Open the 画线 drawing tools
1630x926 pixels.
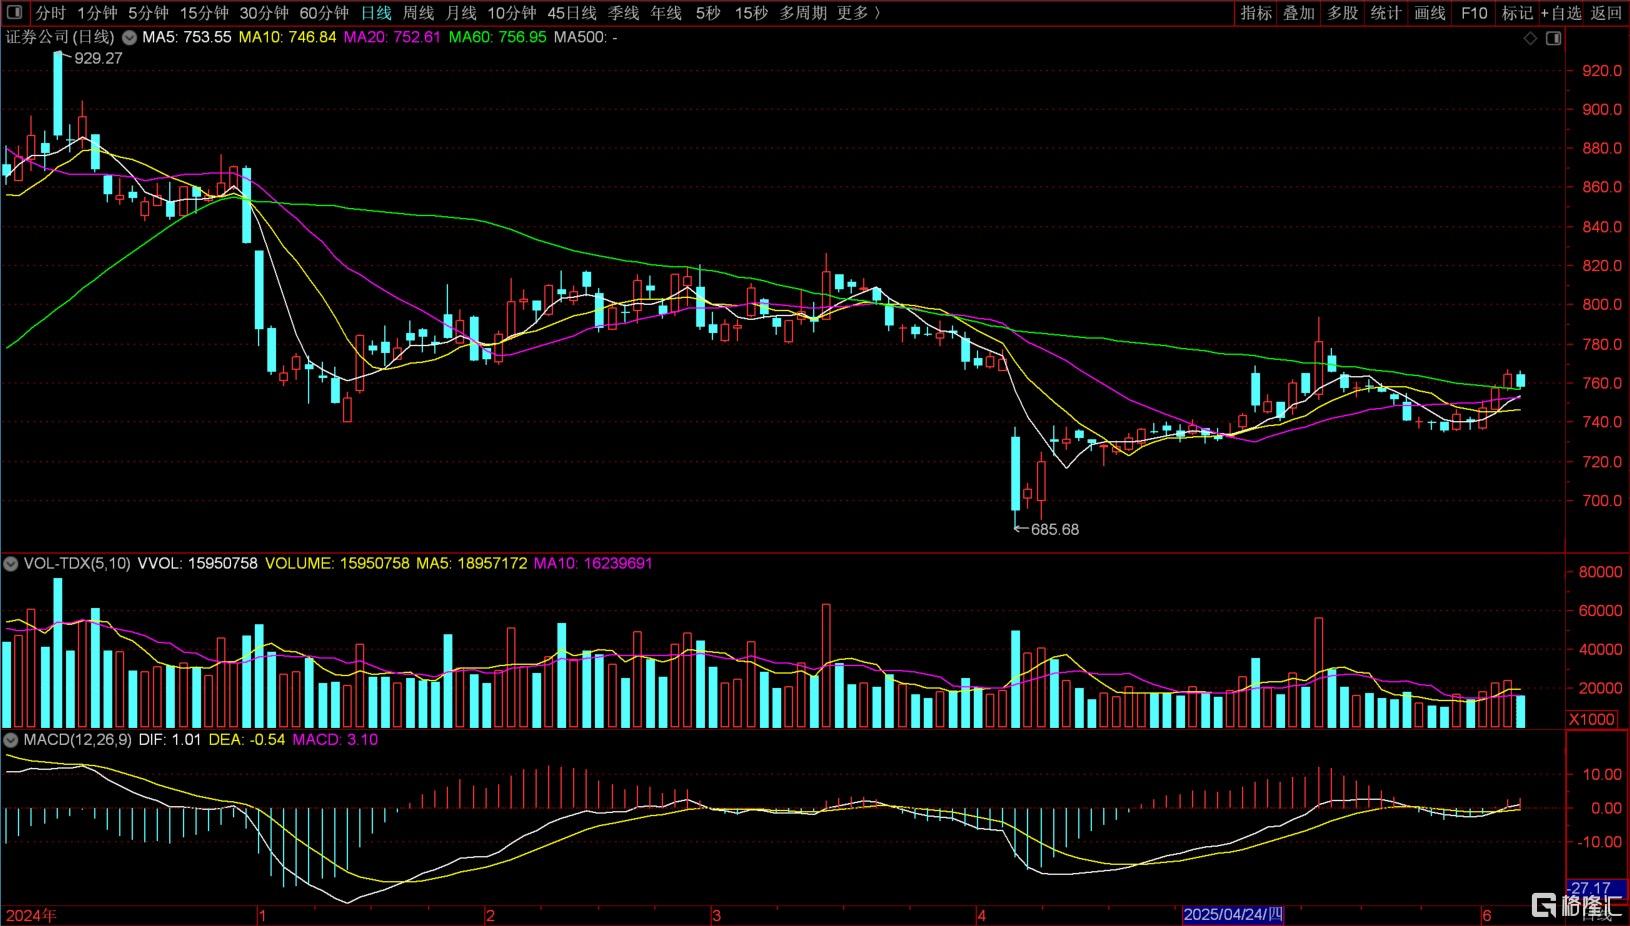[1430, 13]
